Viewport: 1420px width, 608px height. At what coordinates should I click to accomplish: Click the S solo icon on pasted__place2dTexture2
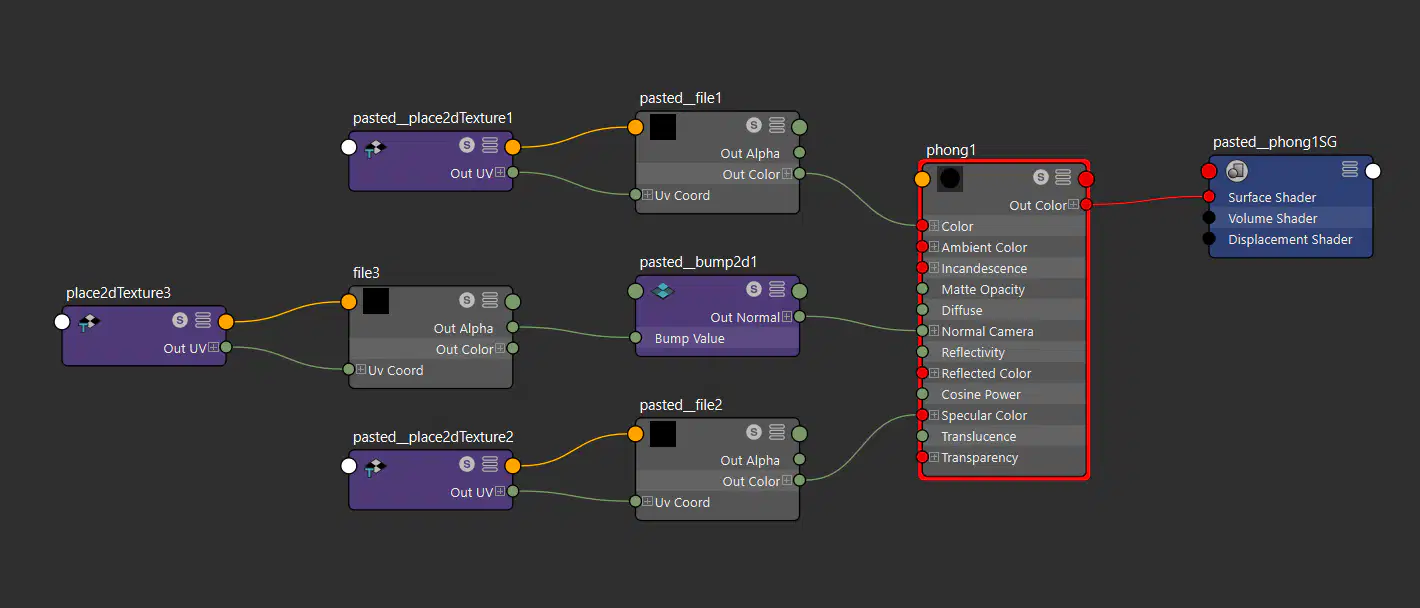pos(466,464)
